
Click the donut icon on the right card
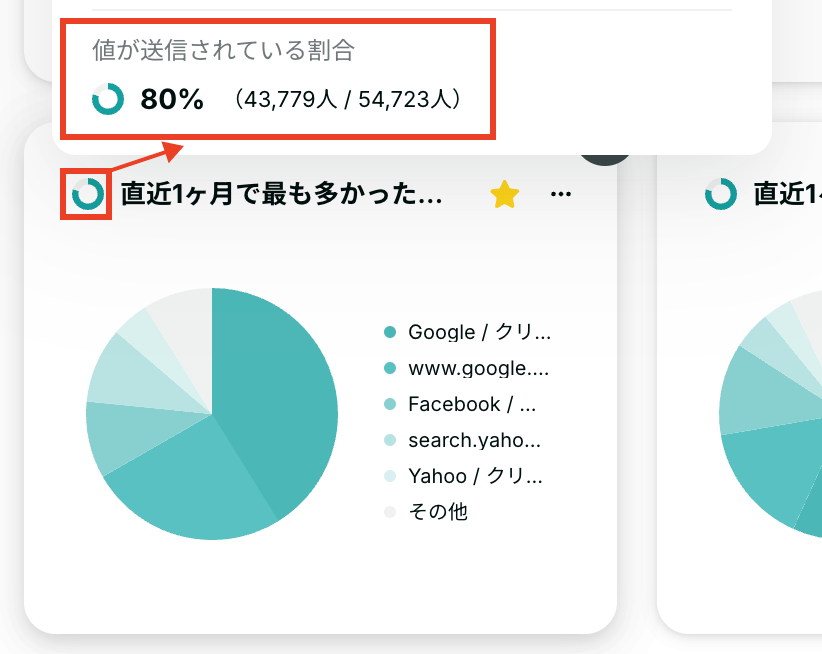tap(721, 194)
